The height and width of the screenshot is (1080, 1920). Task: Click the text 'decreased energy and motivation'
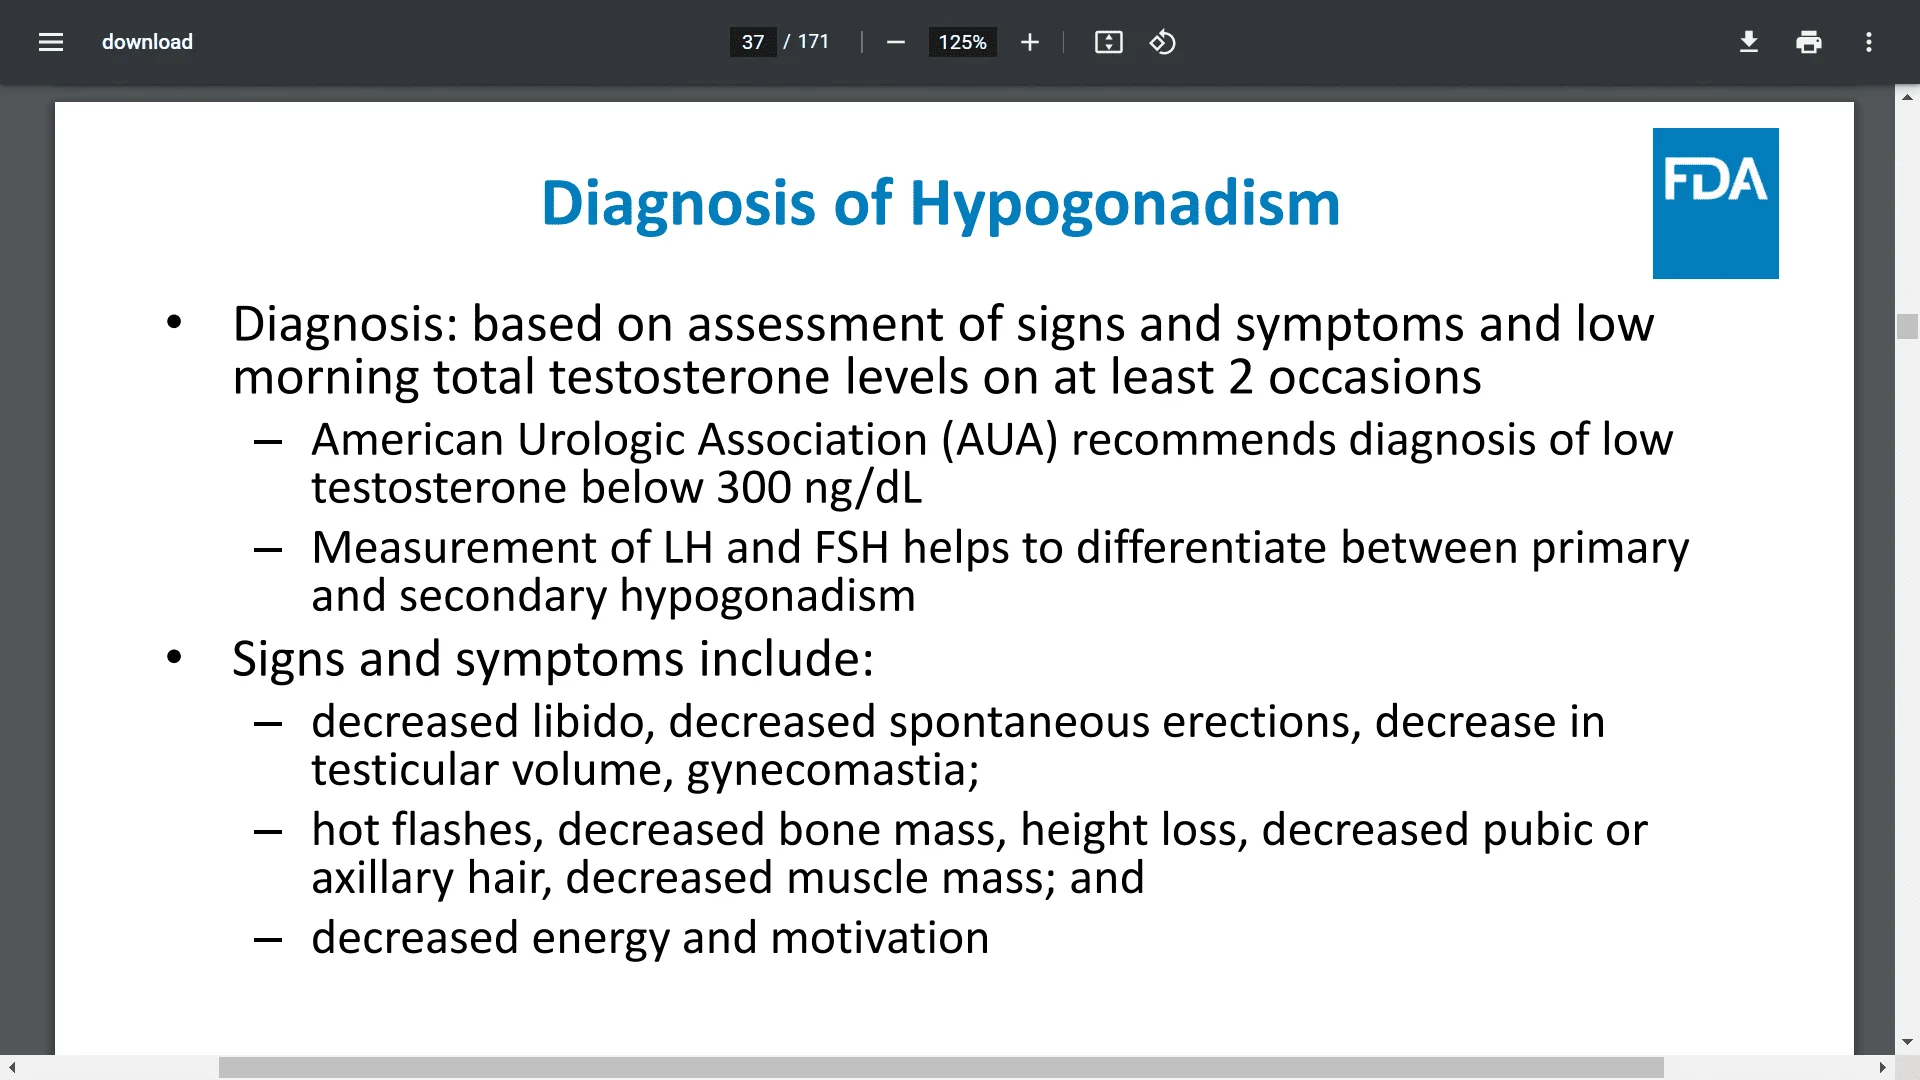[x=650, y=938]
